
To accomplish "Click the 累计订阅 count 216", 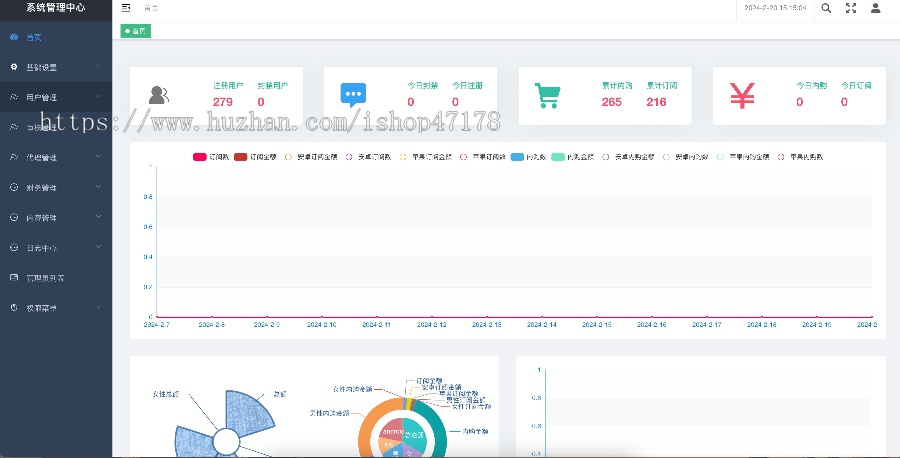I will point(656,102).
